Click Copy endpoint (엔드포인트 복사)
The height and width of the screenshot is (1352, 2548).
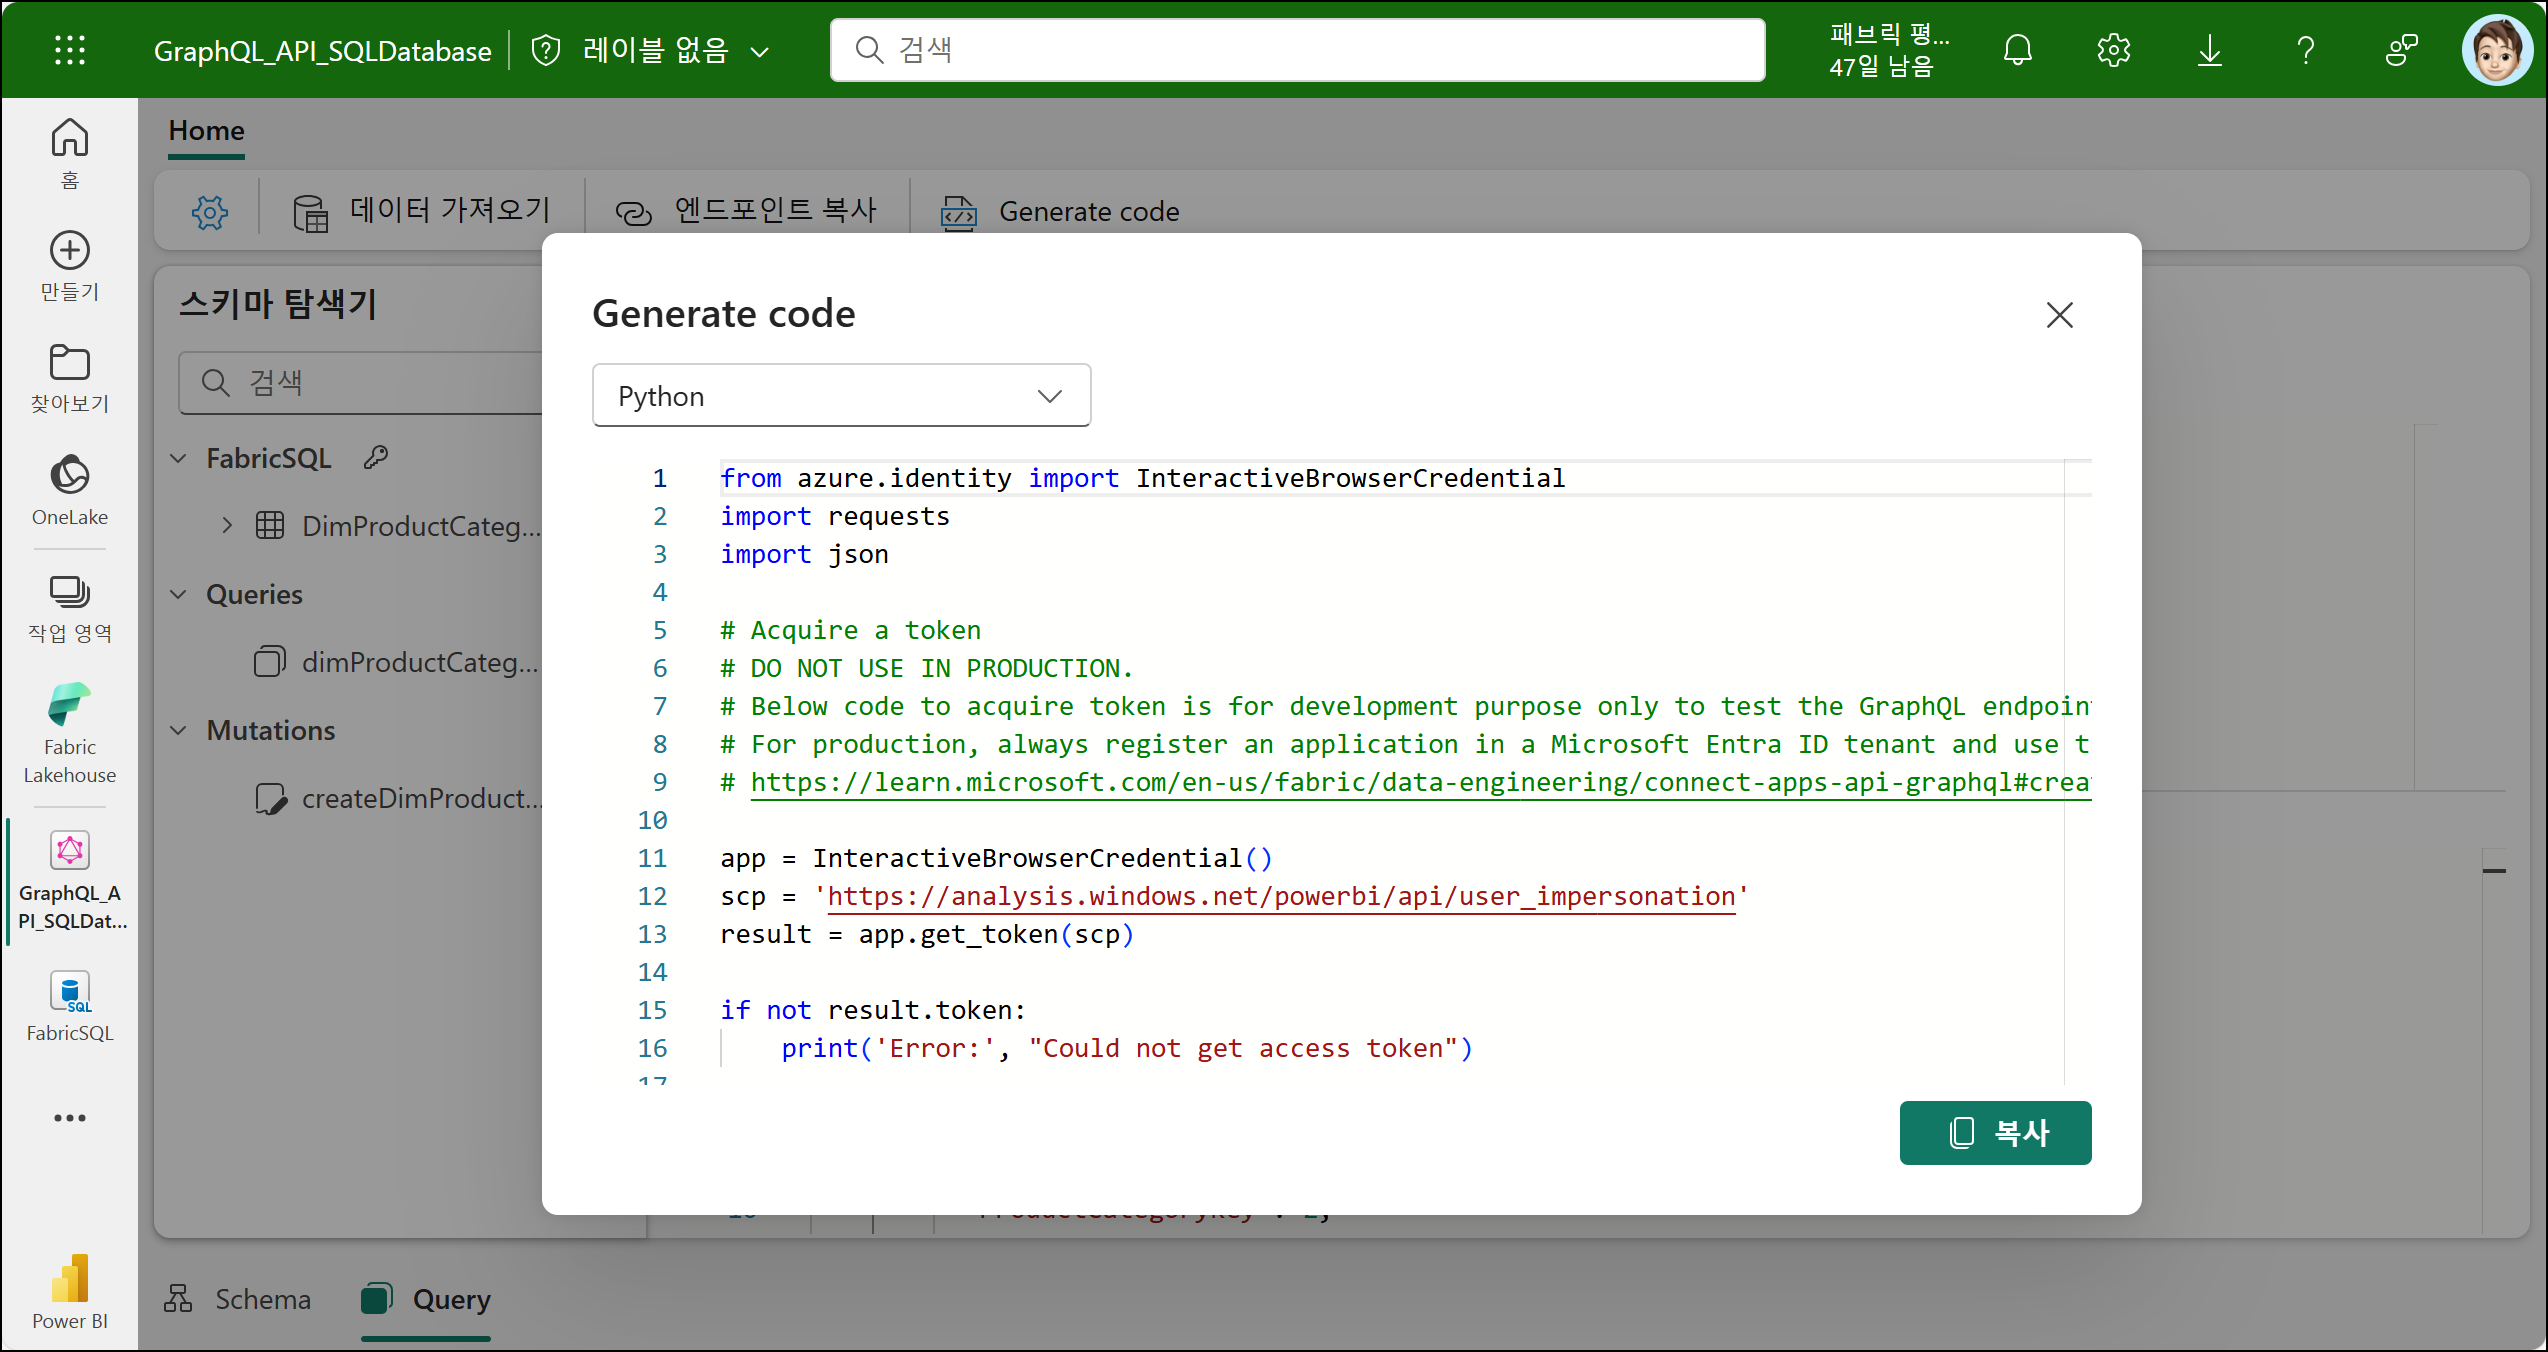pyautogui.click(x=746, y=211)
